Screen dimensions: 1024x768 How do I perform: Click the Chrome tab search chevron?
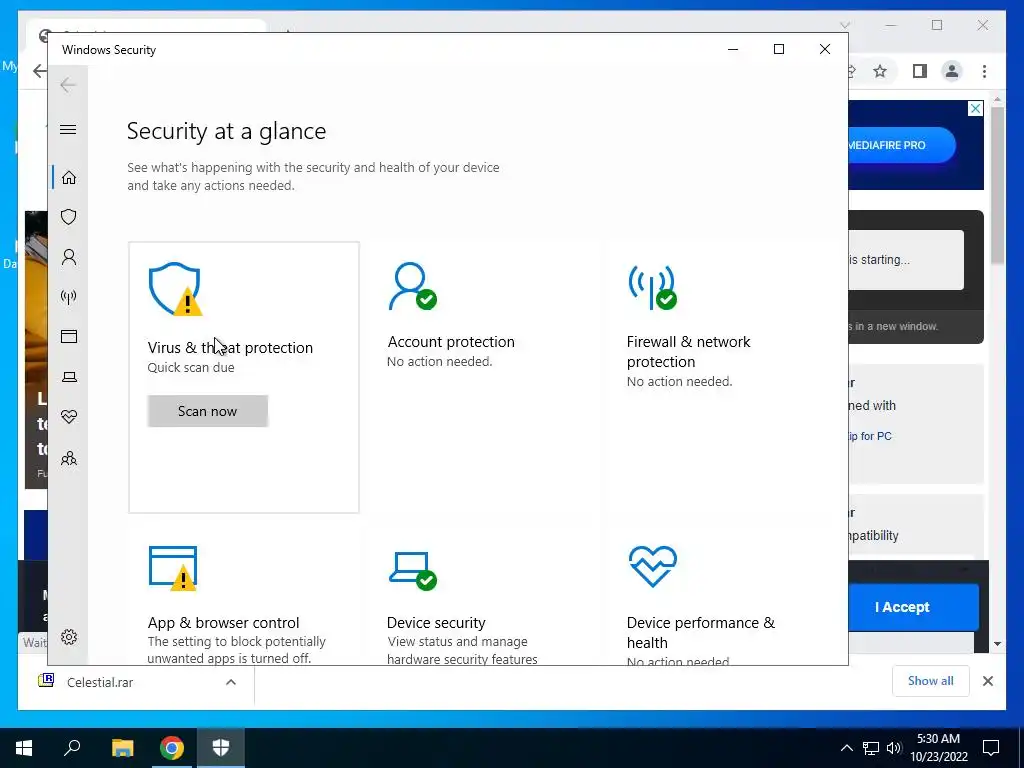(844, 25)
